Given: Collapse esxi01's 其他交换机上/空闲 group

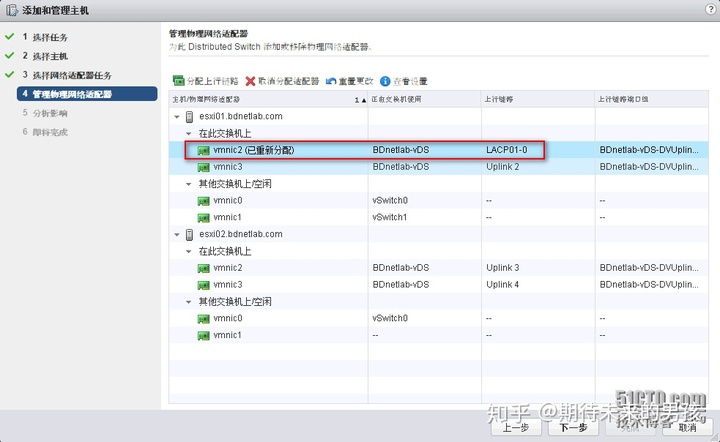Looking at the screenshot, I should 188,184.
